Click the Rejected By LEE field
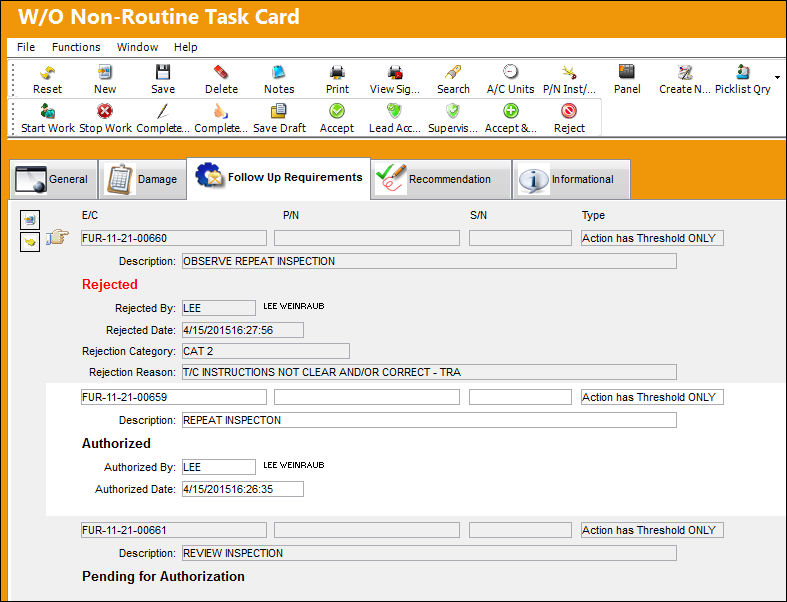The width and height of the screenshot is (787, 602). pos(219,308)
